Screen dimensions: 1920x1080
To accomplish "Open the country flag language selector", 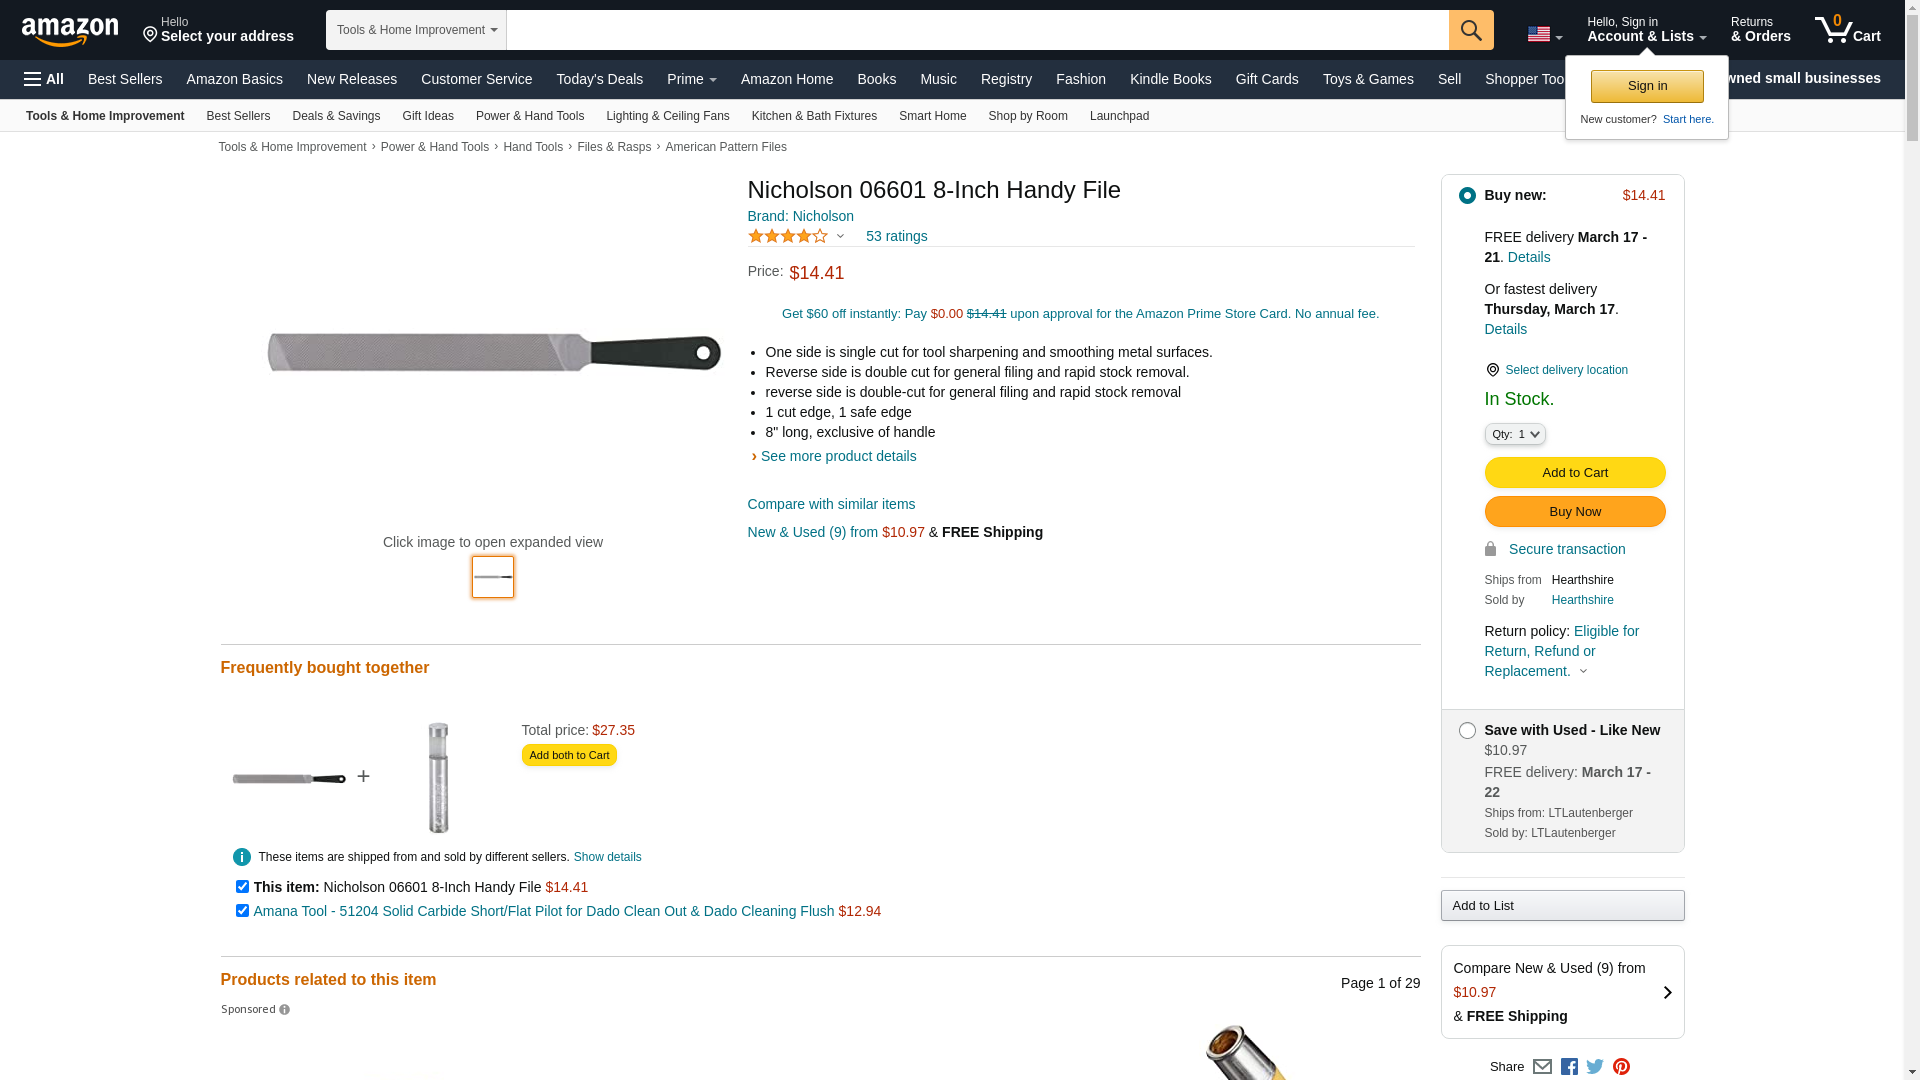I will (1544, 35).
